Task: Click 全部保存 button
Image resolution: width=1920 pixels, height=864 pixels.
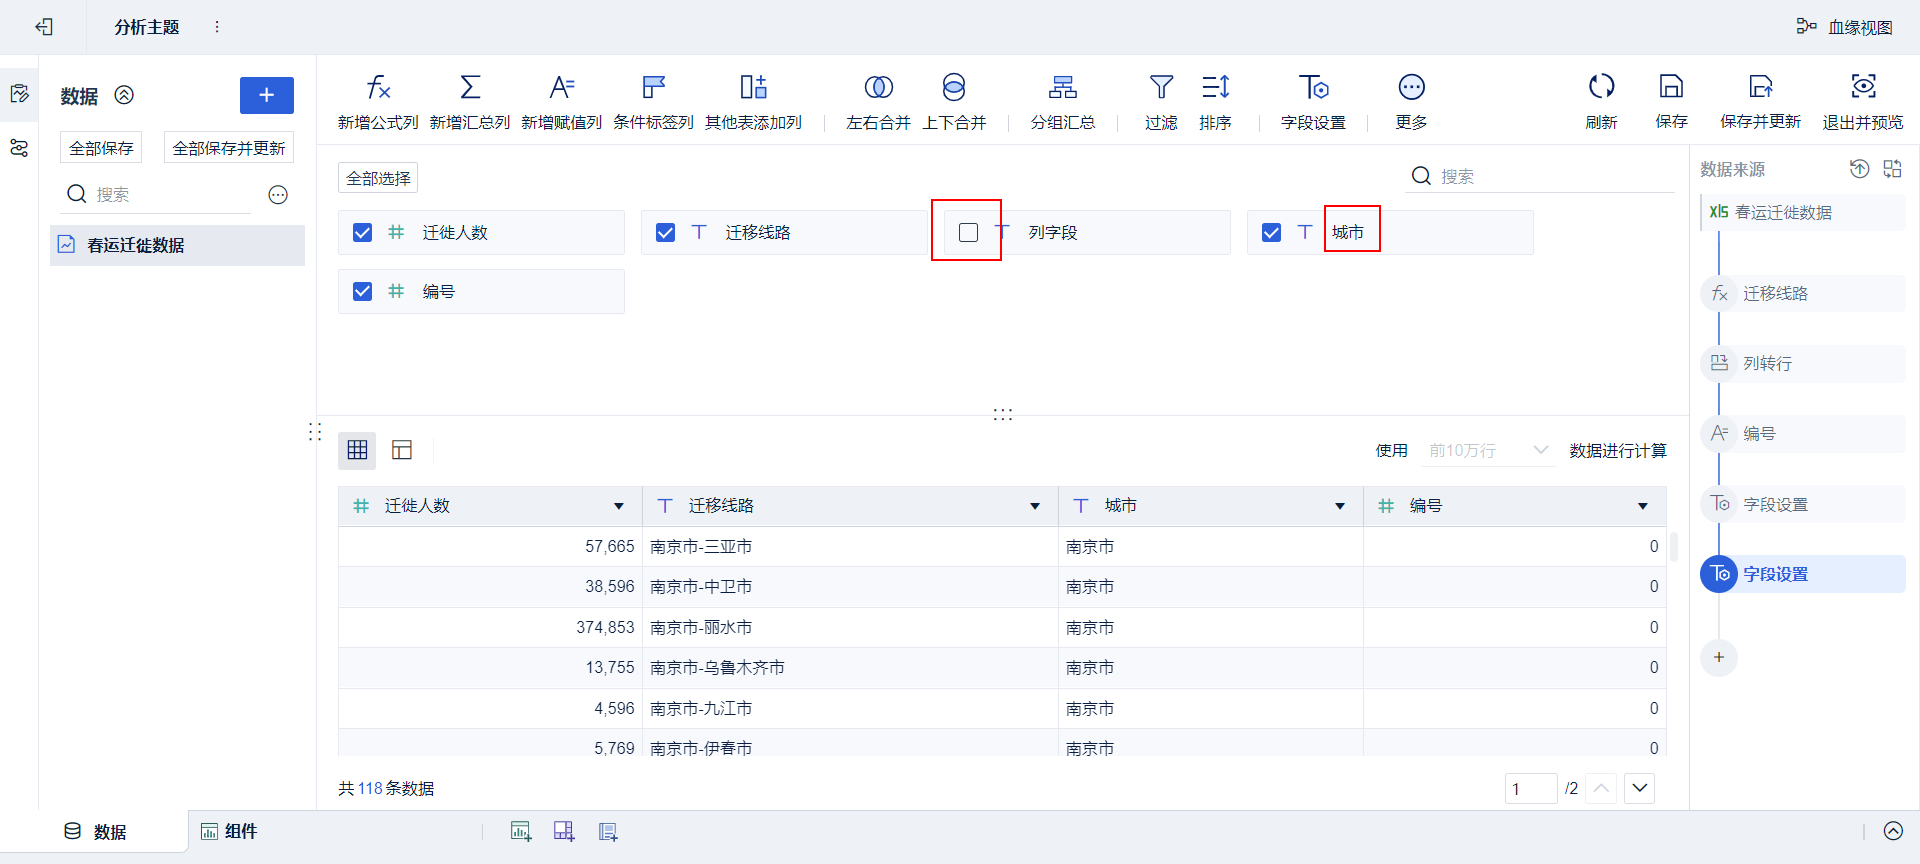Action: pos(101,148)
